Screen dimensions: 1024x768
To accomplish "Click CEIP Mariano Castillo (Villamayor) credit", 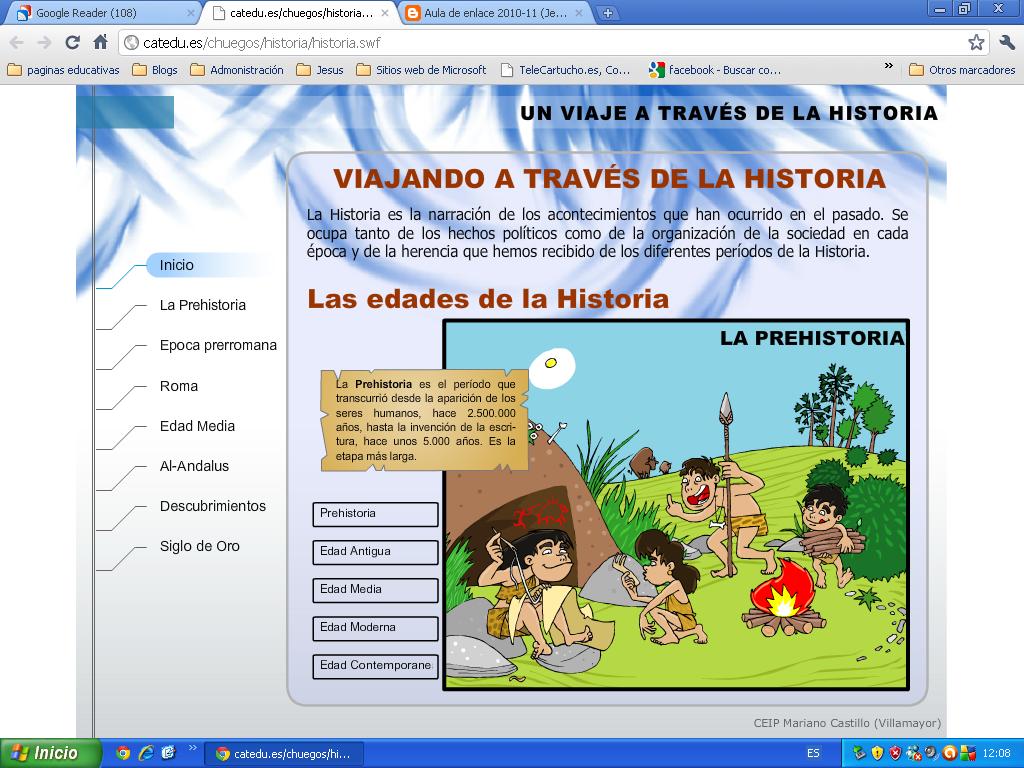I will [x=847, y=723].
